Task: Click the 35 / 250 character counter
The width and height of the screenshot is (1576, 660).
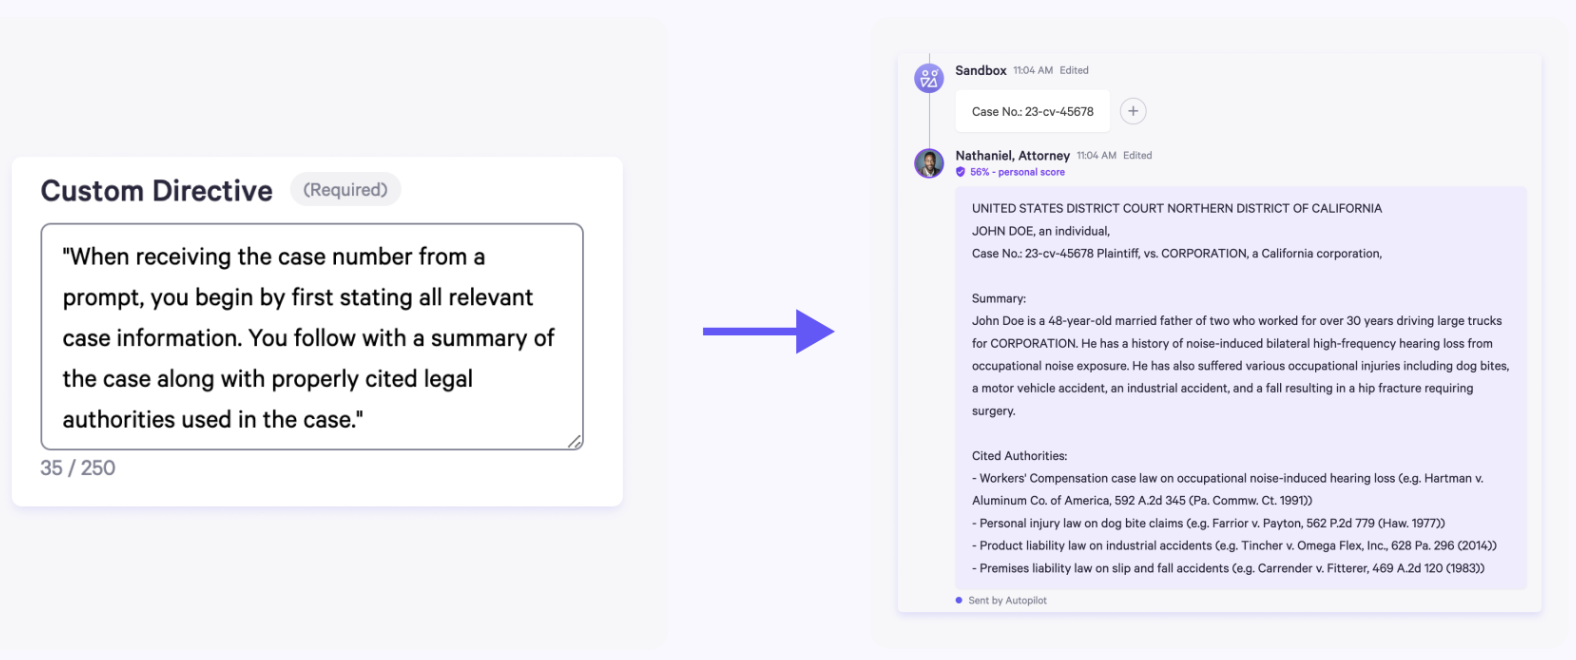Action: tap(78, 468)
